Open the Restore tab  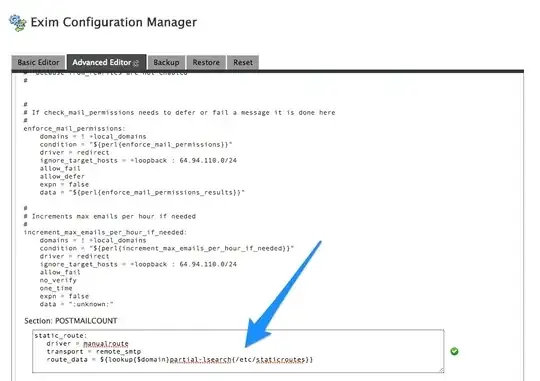point(206,62)
